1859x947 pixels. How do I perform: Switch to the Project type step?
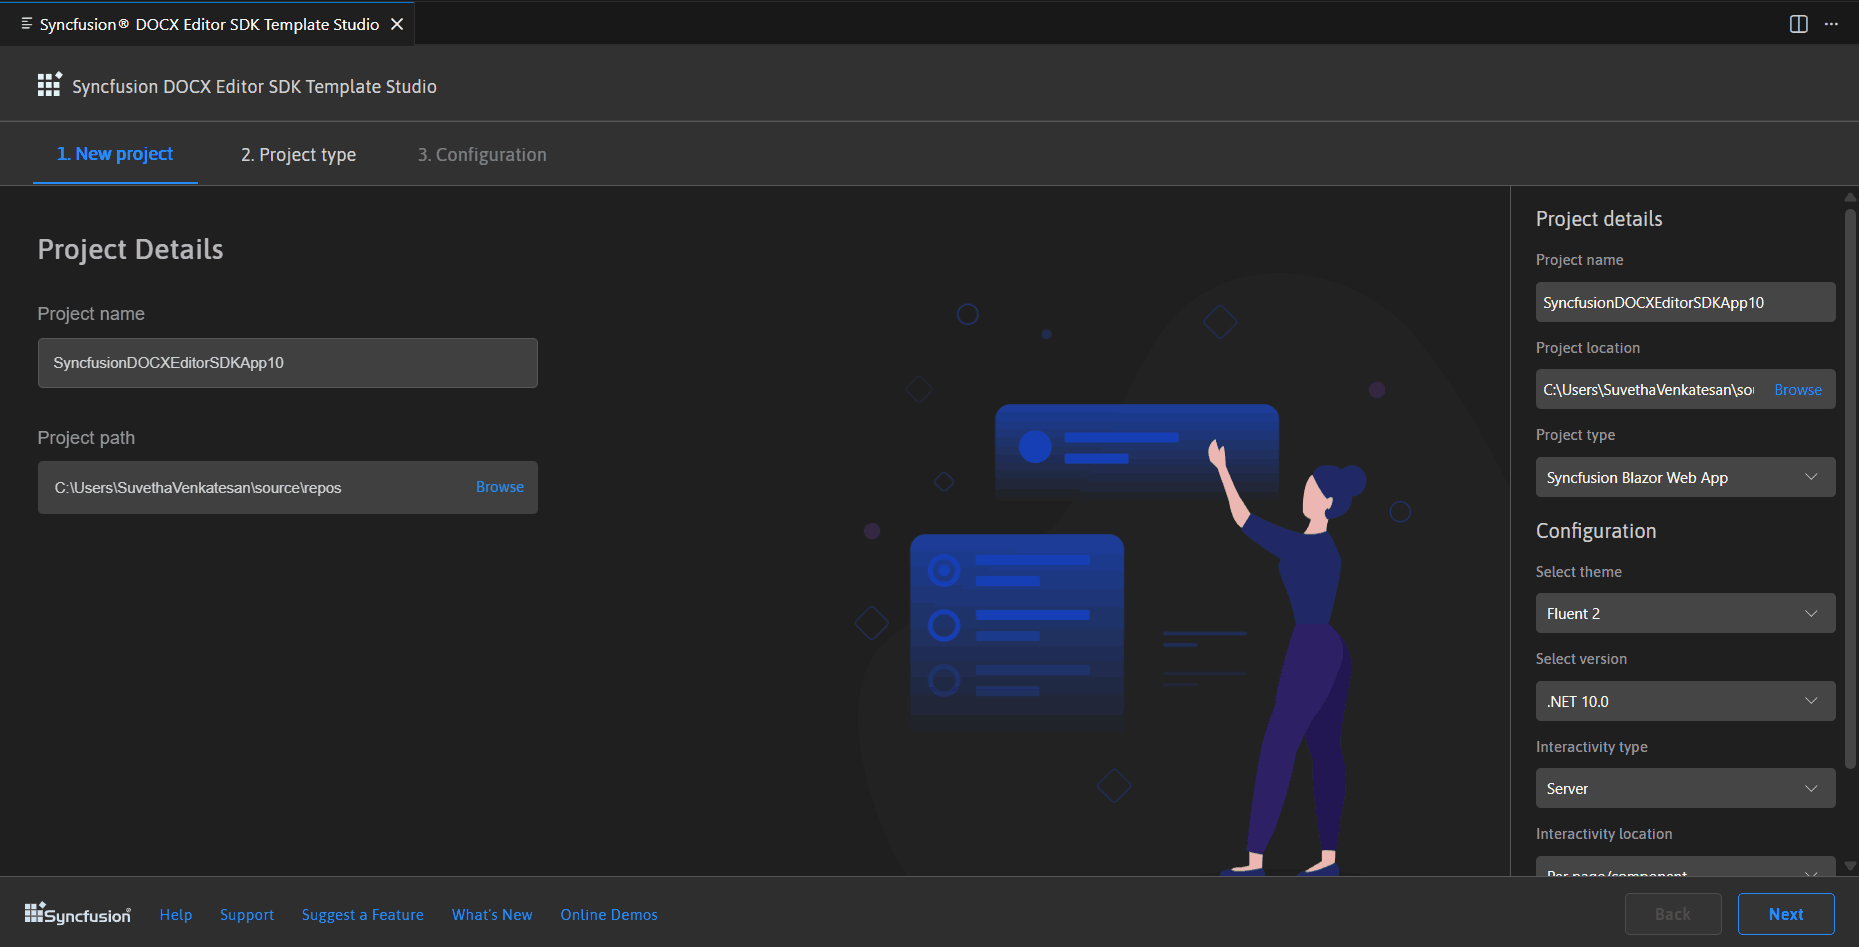(x=297, y=154)
